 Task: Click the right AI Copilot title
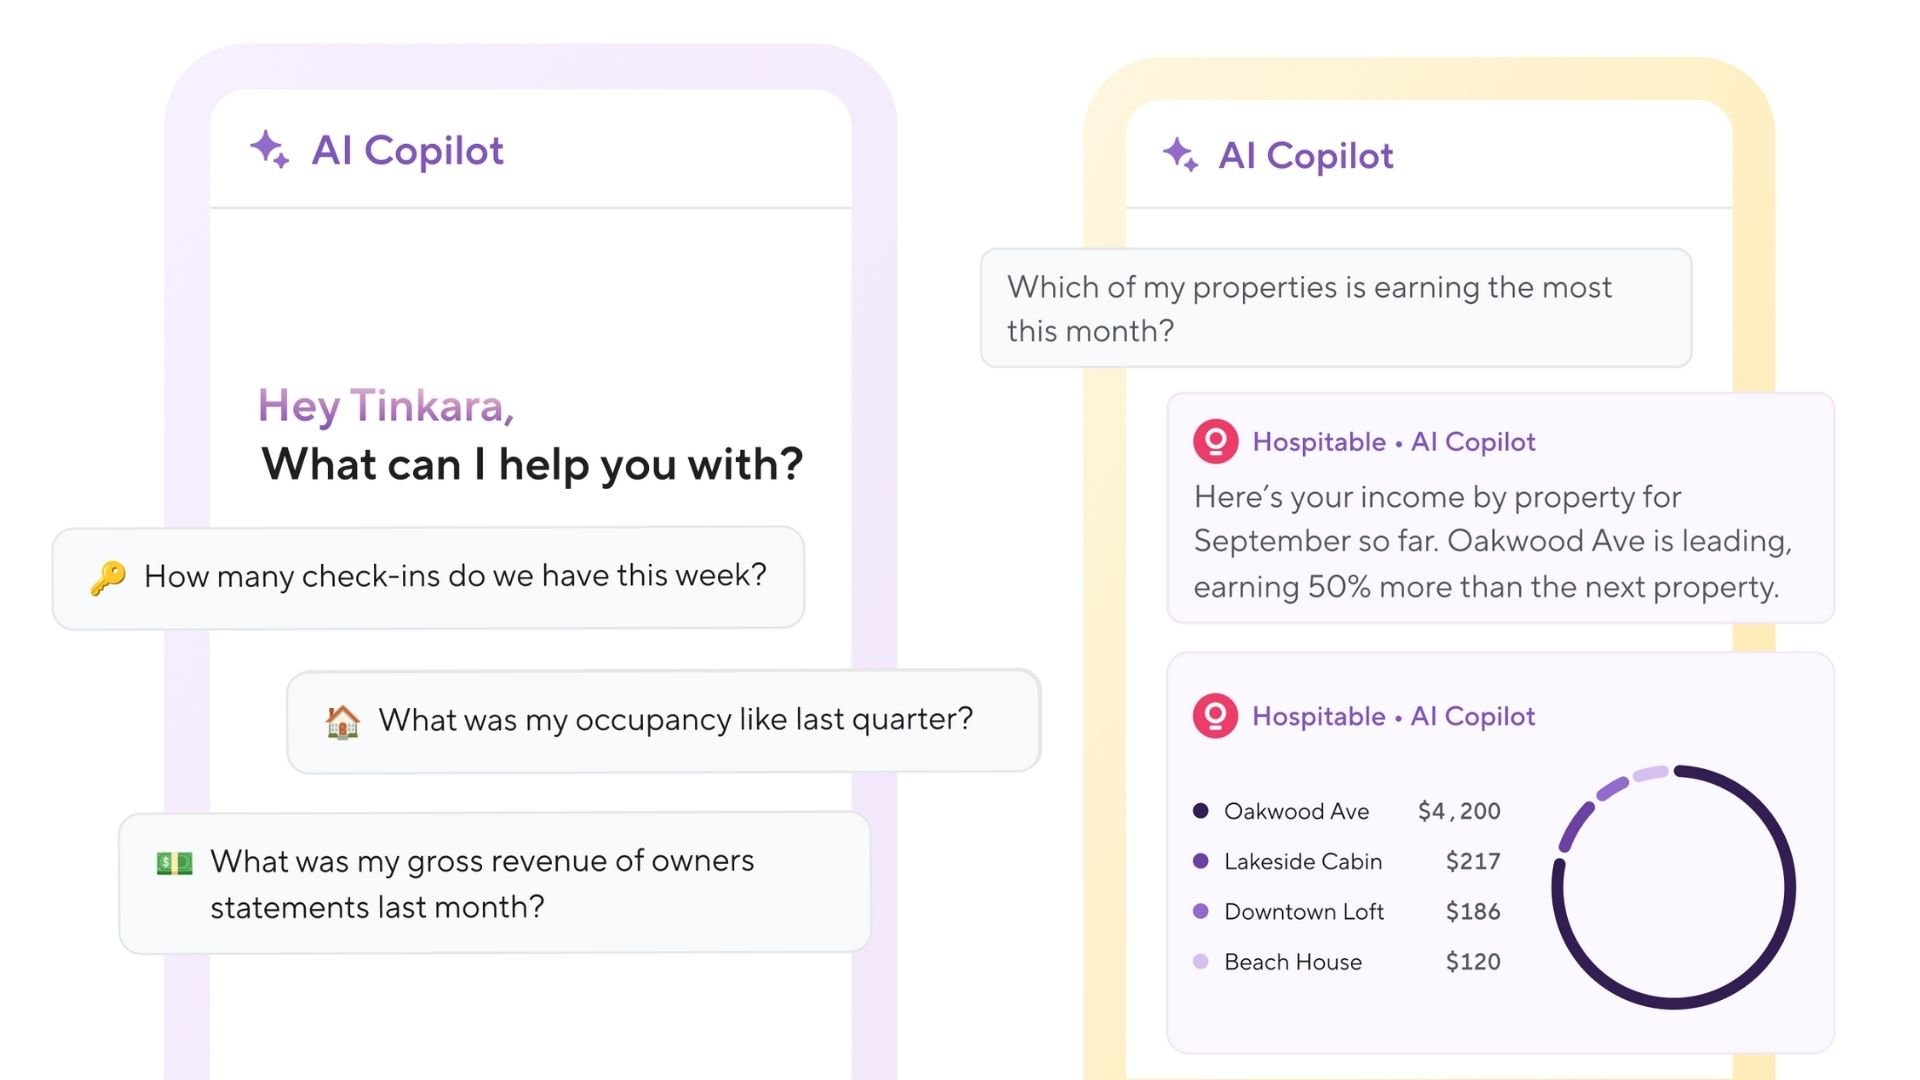click(1305, 156)
